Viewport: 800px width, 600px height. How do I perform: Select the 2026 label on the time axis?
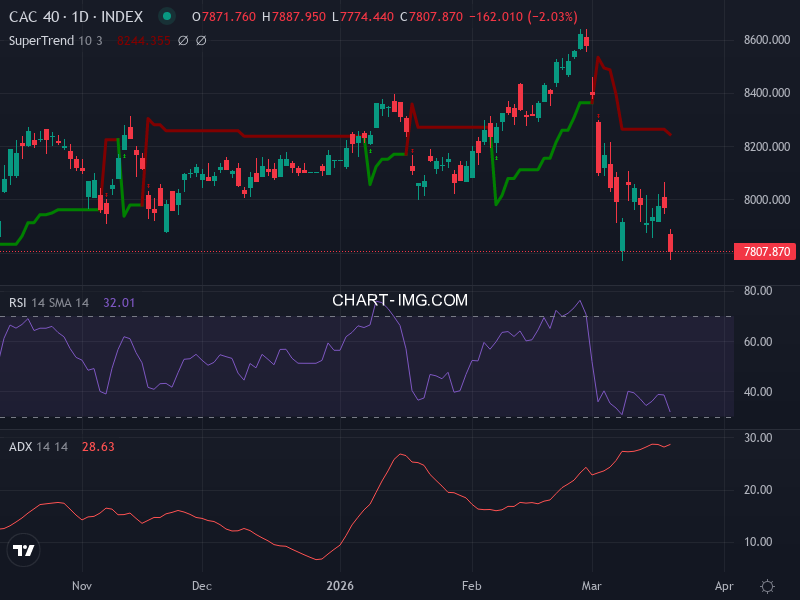[342, 586]
